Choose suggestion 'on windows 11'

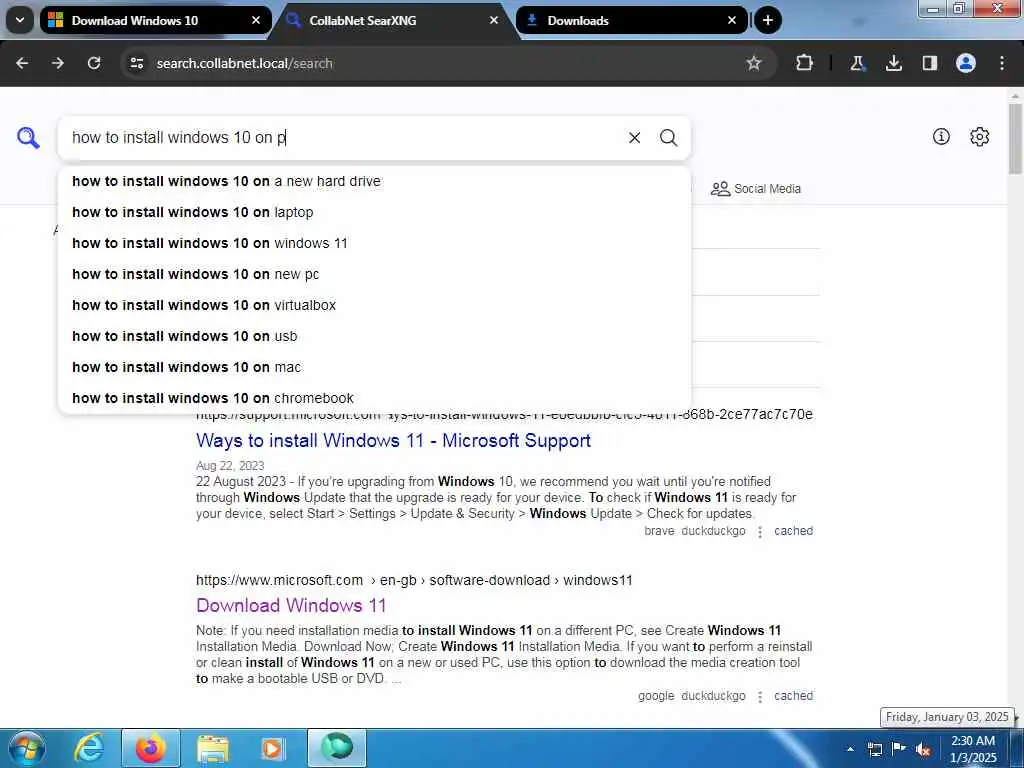(375, 244)
